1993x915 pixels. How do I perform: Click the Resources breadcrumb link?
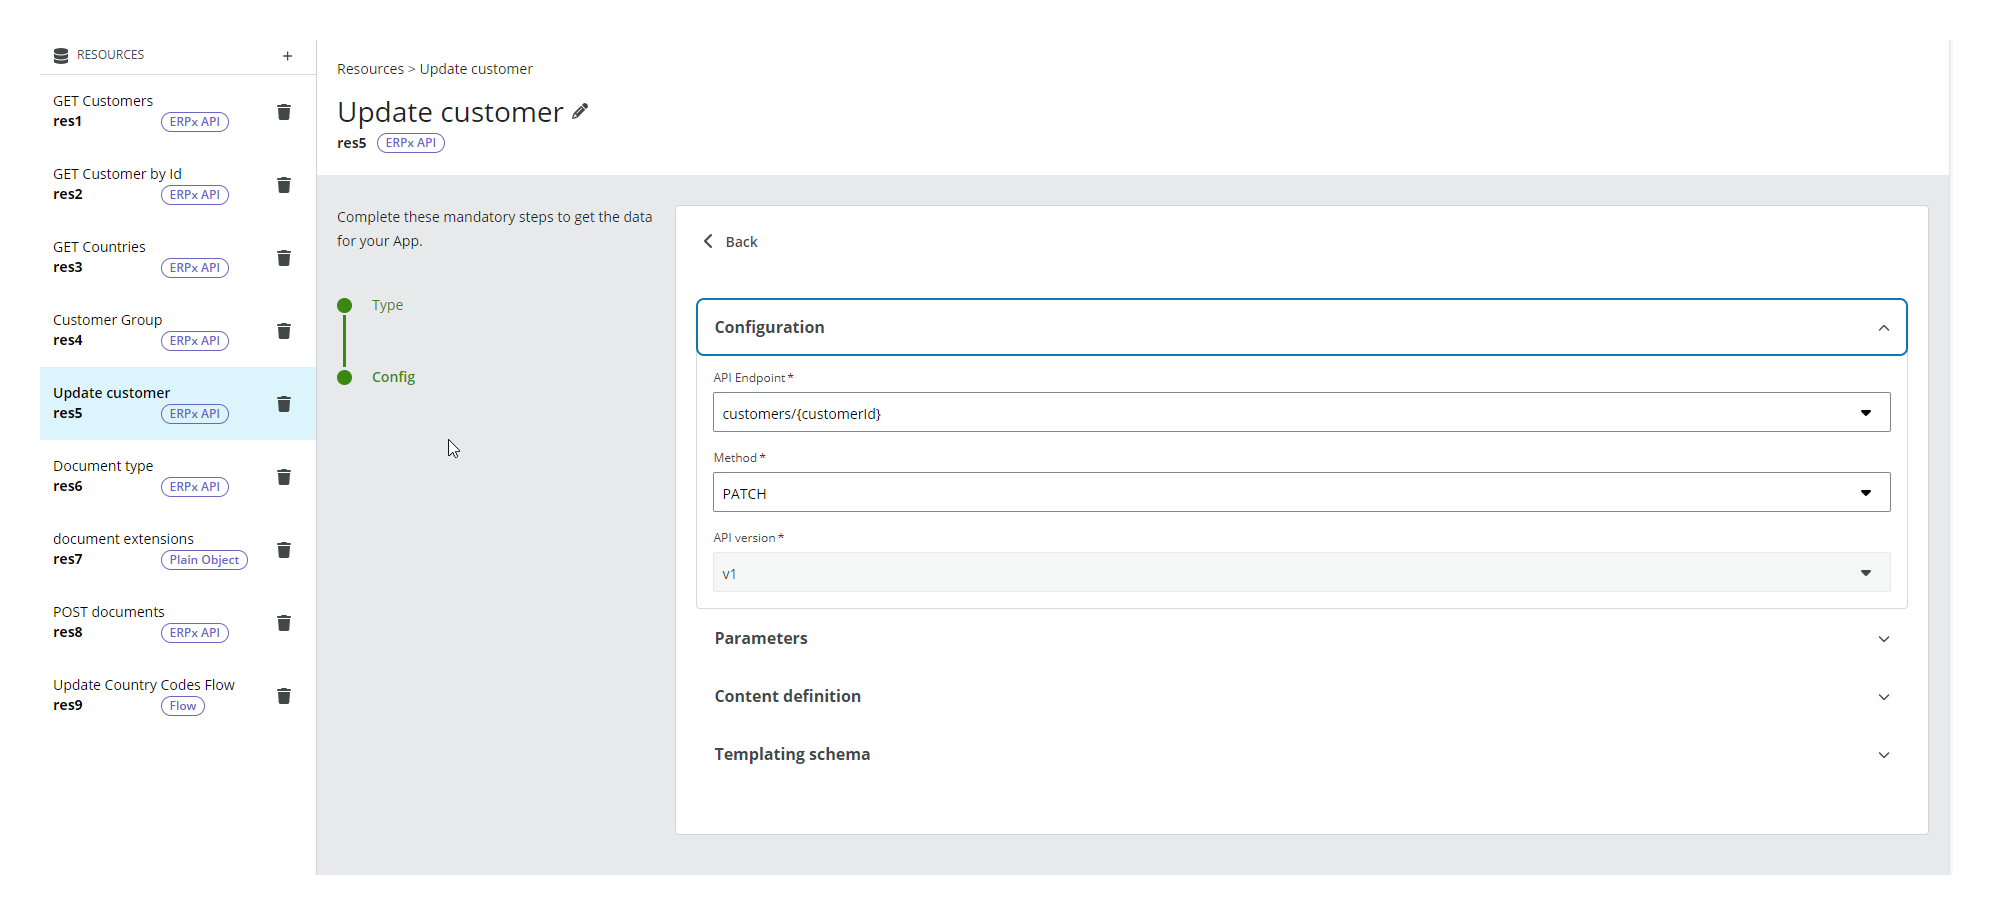(x=370, y=68)
